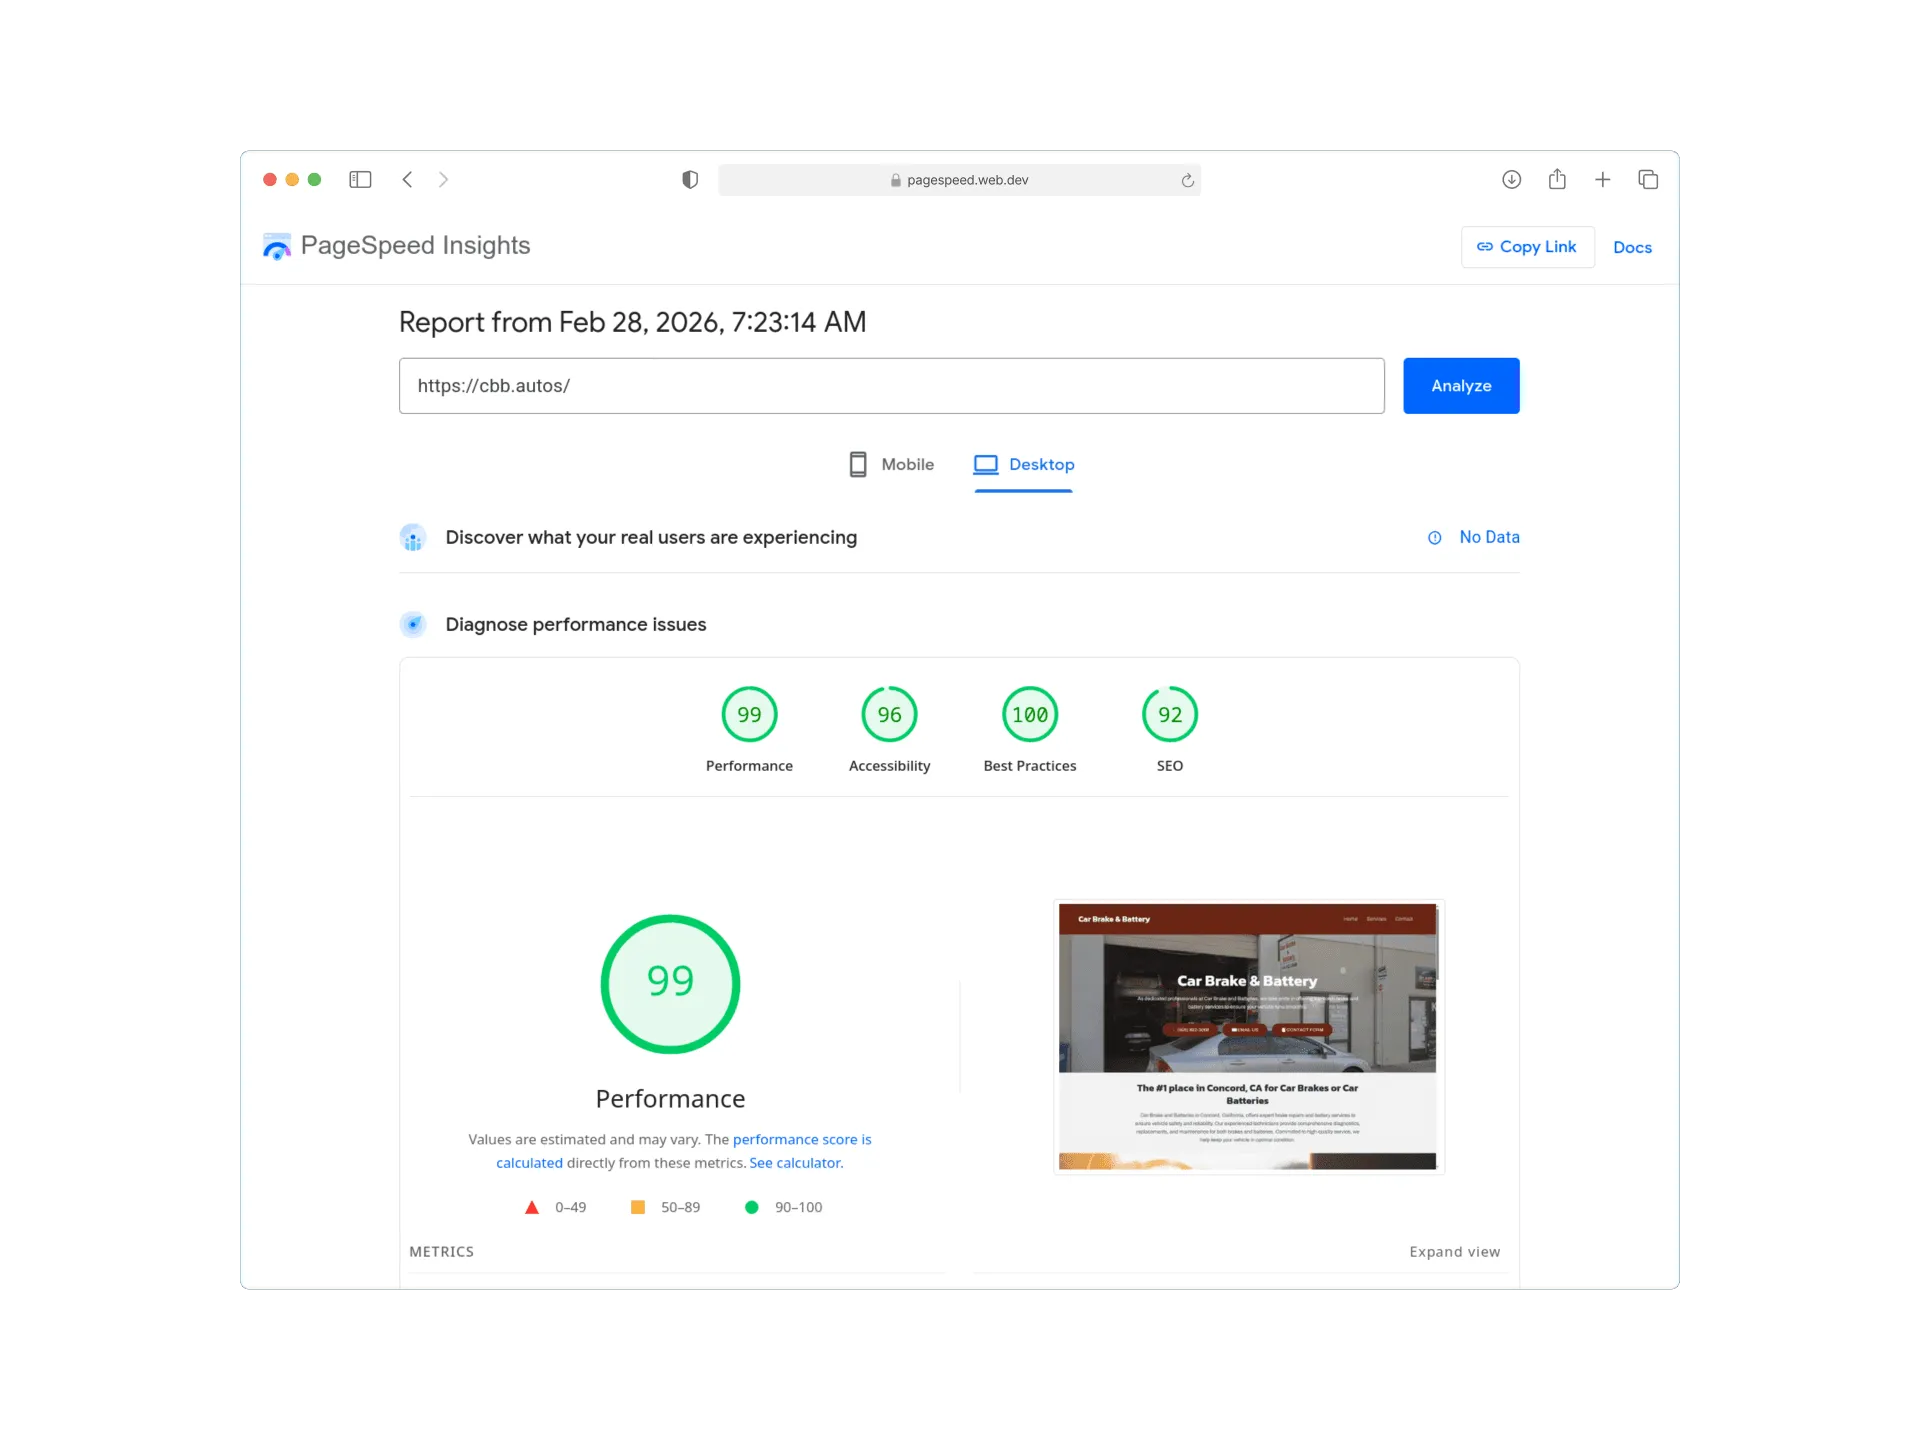Click the Copy Link chain icon
The height and width of the screenshot is (1440, 1920).
tap(1484, 247)
